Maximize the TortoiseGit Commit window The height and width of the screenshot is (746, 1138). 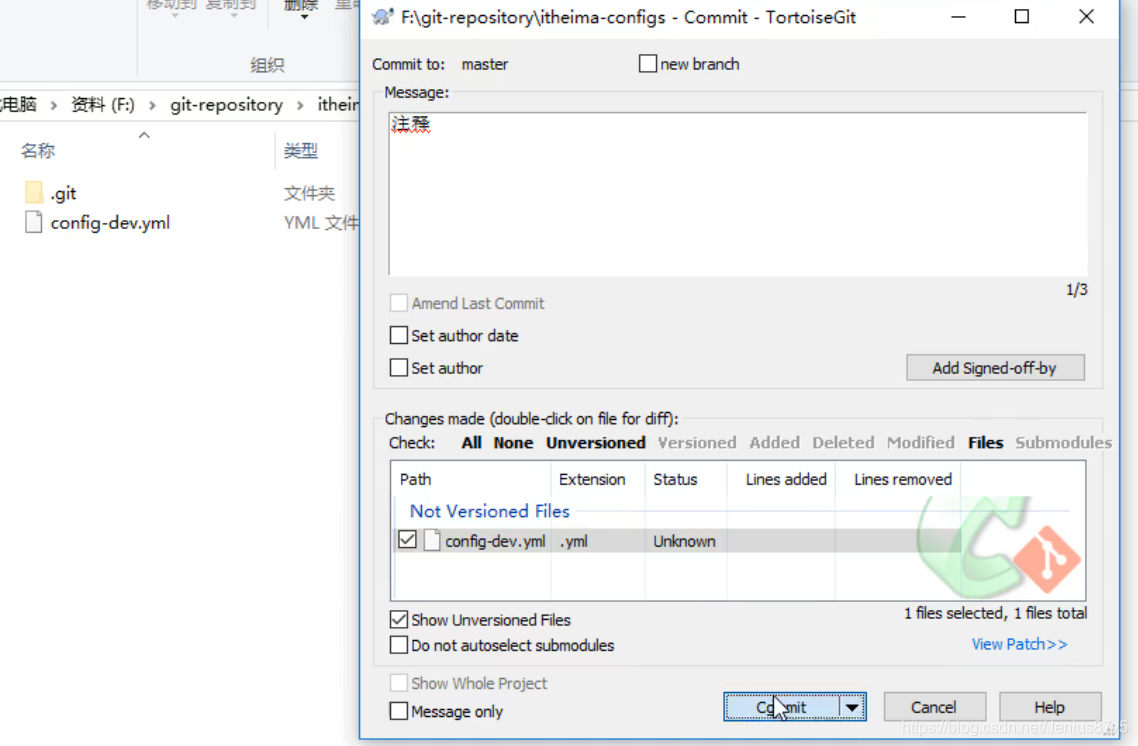(1022, 17)
